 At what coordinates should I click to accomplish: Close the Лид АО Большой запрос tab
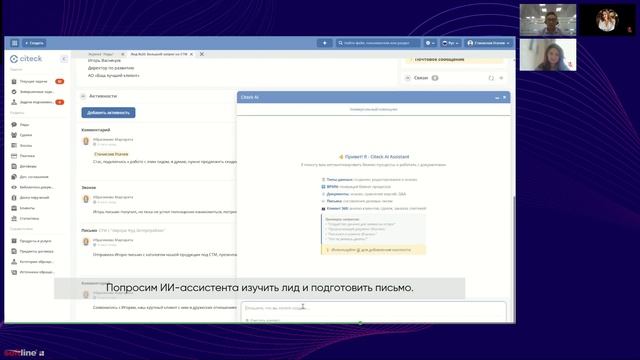point(191,54)
